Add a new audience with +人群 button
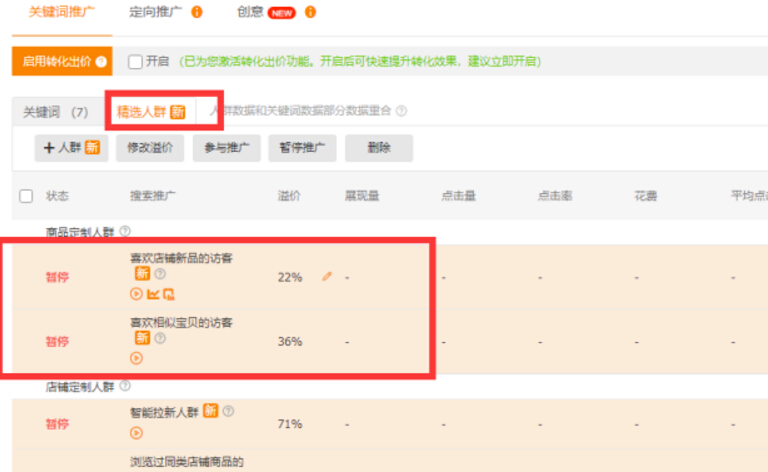The width and height of the screenshot is (768, 472). (71, 148)
